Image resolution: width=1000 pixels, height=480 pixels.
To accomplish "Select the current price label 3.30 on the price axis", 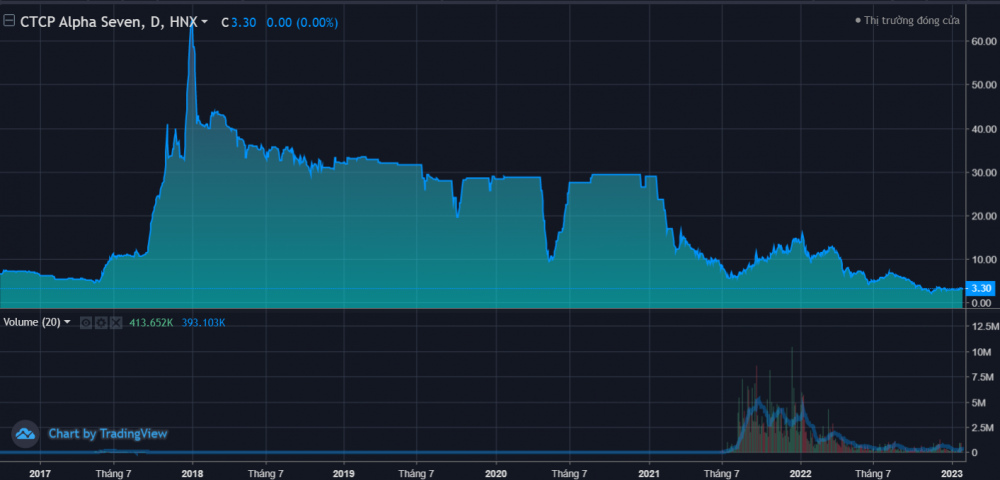I will 980,288.
